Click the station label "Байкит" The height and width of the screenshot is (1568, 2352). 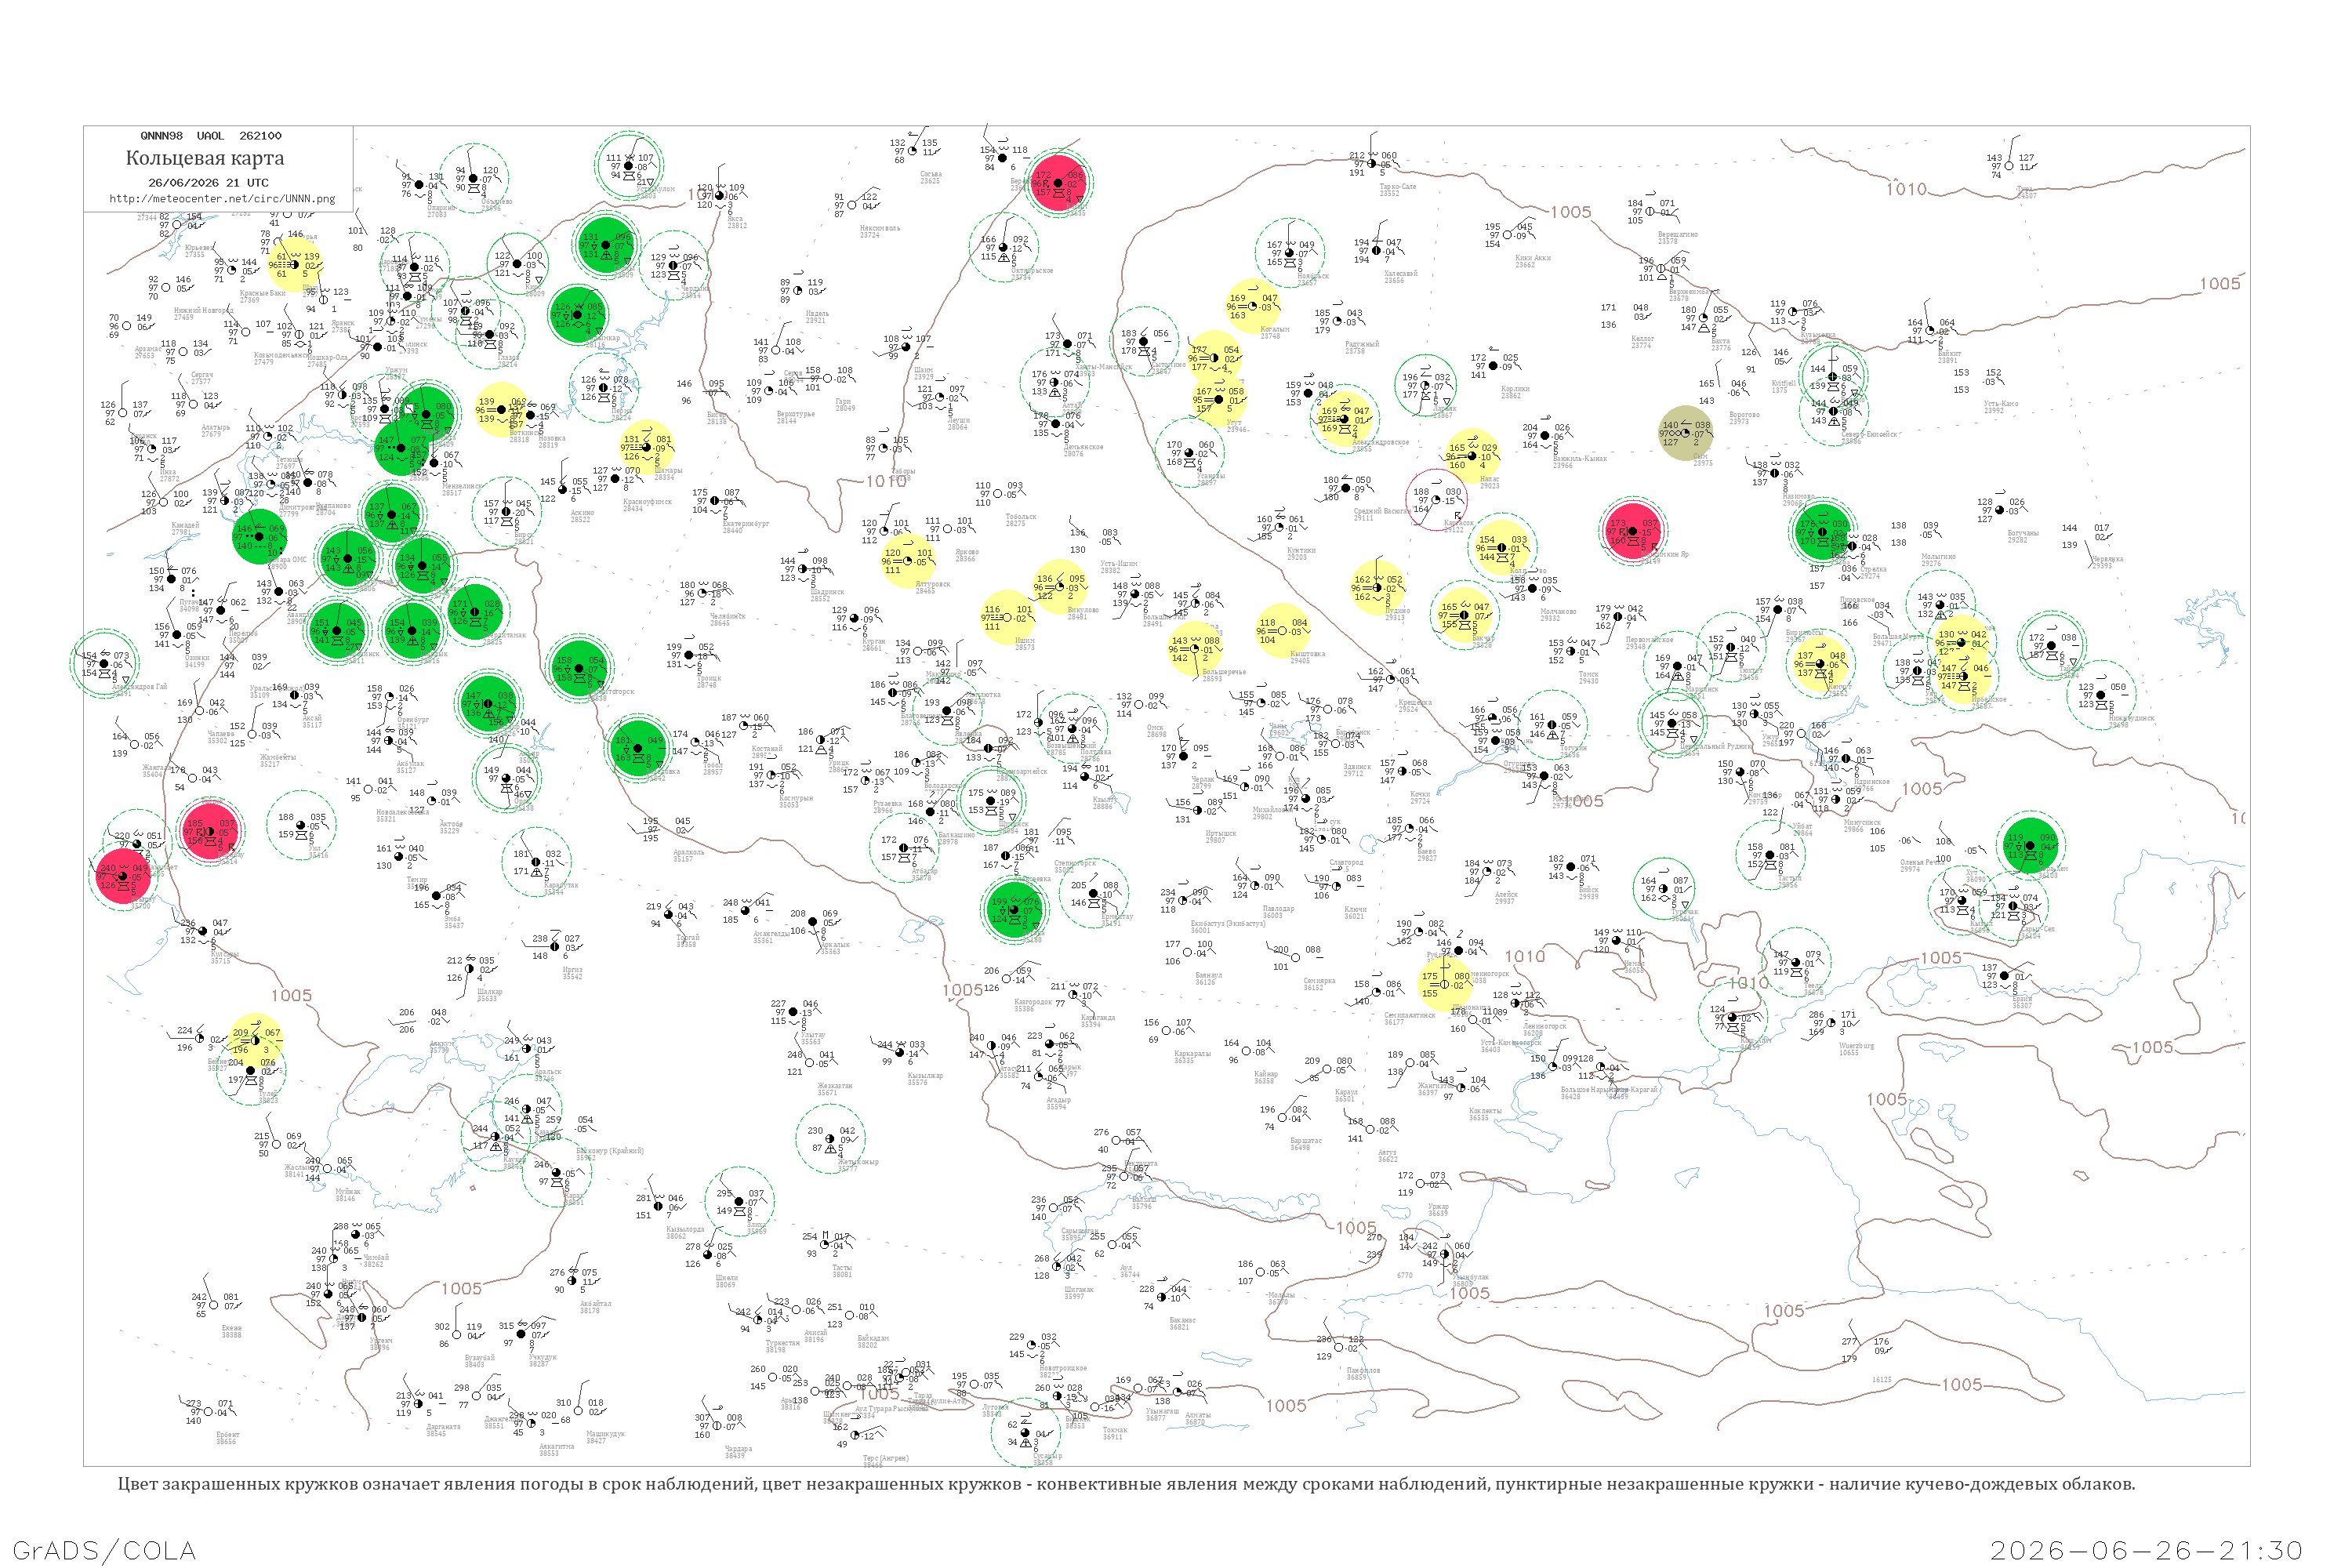click(x=1949, y=356)
